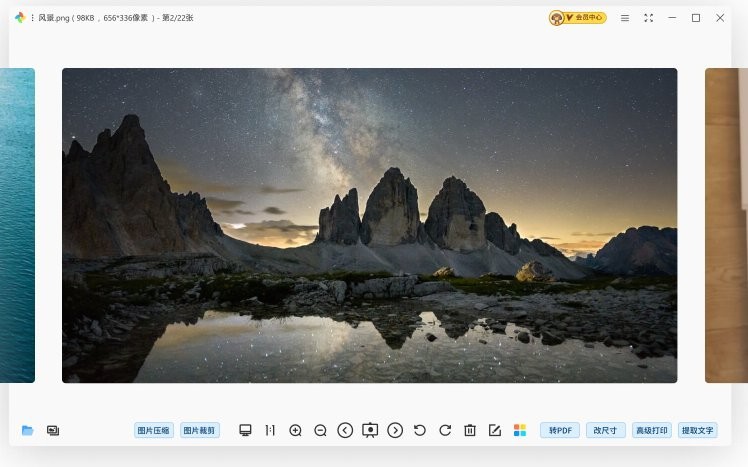Open folder icon in bottom-left corner
Viewport: 748px width, 467px height.
[x=27, y=430]
